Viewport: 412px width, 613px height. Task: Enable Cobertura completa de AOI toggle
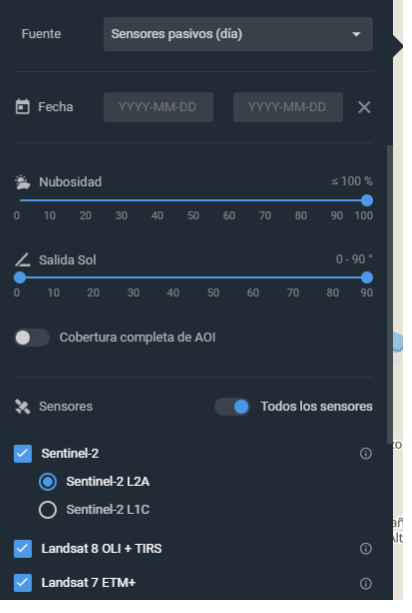tap(32, 337)
